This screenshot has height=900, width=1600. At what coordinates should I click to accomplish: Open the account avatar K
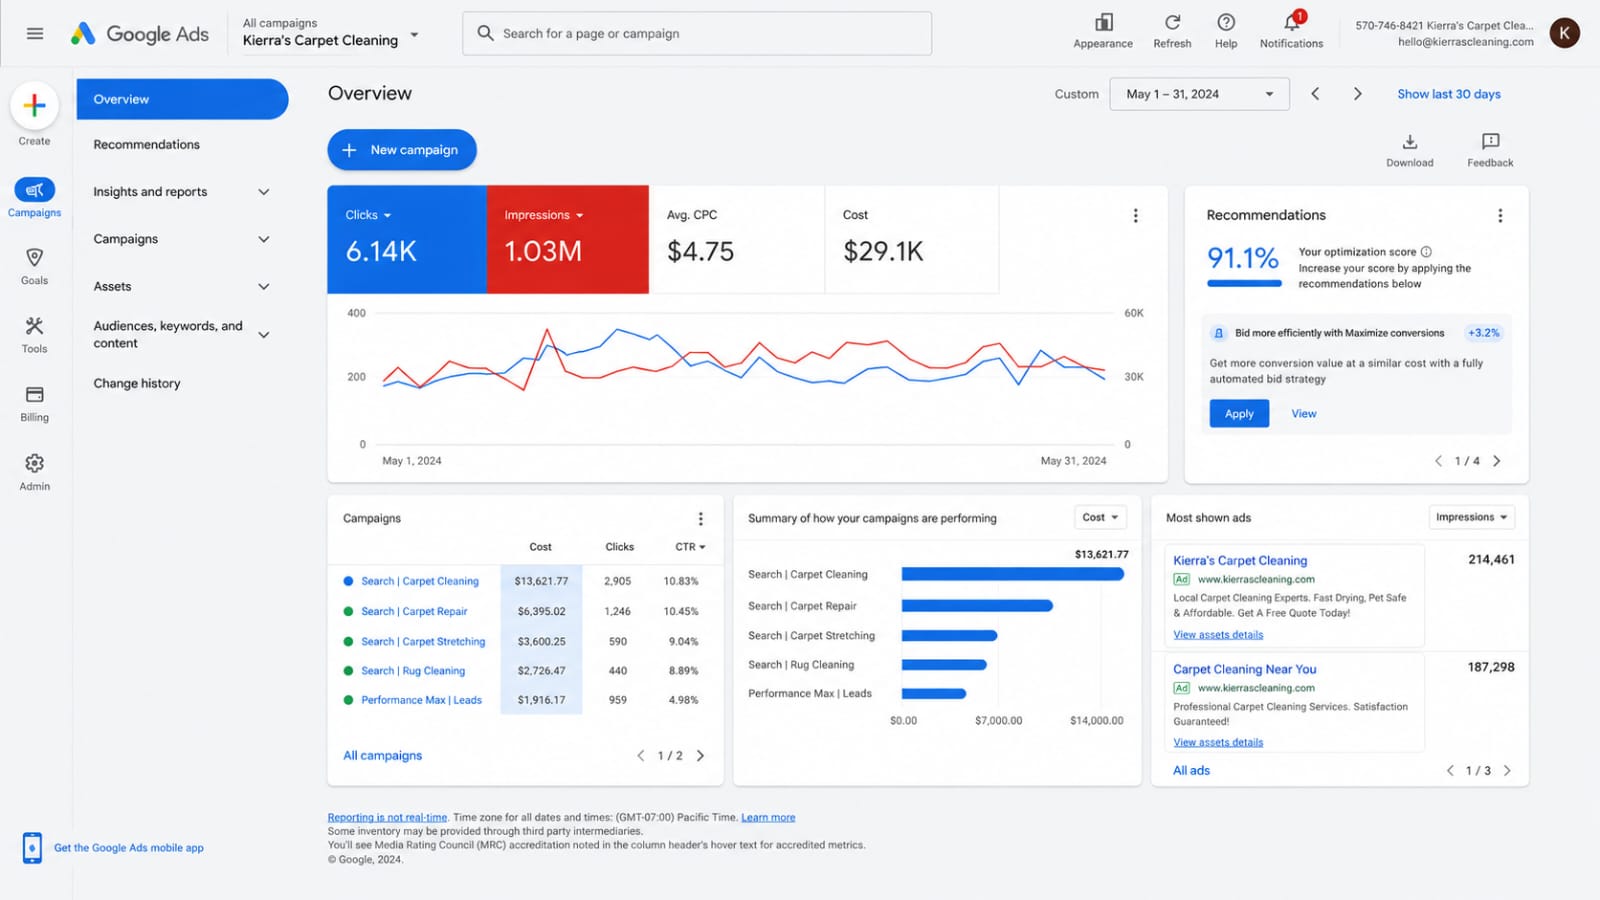1565,33
